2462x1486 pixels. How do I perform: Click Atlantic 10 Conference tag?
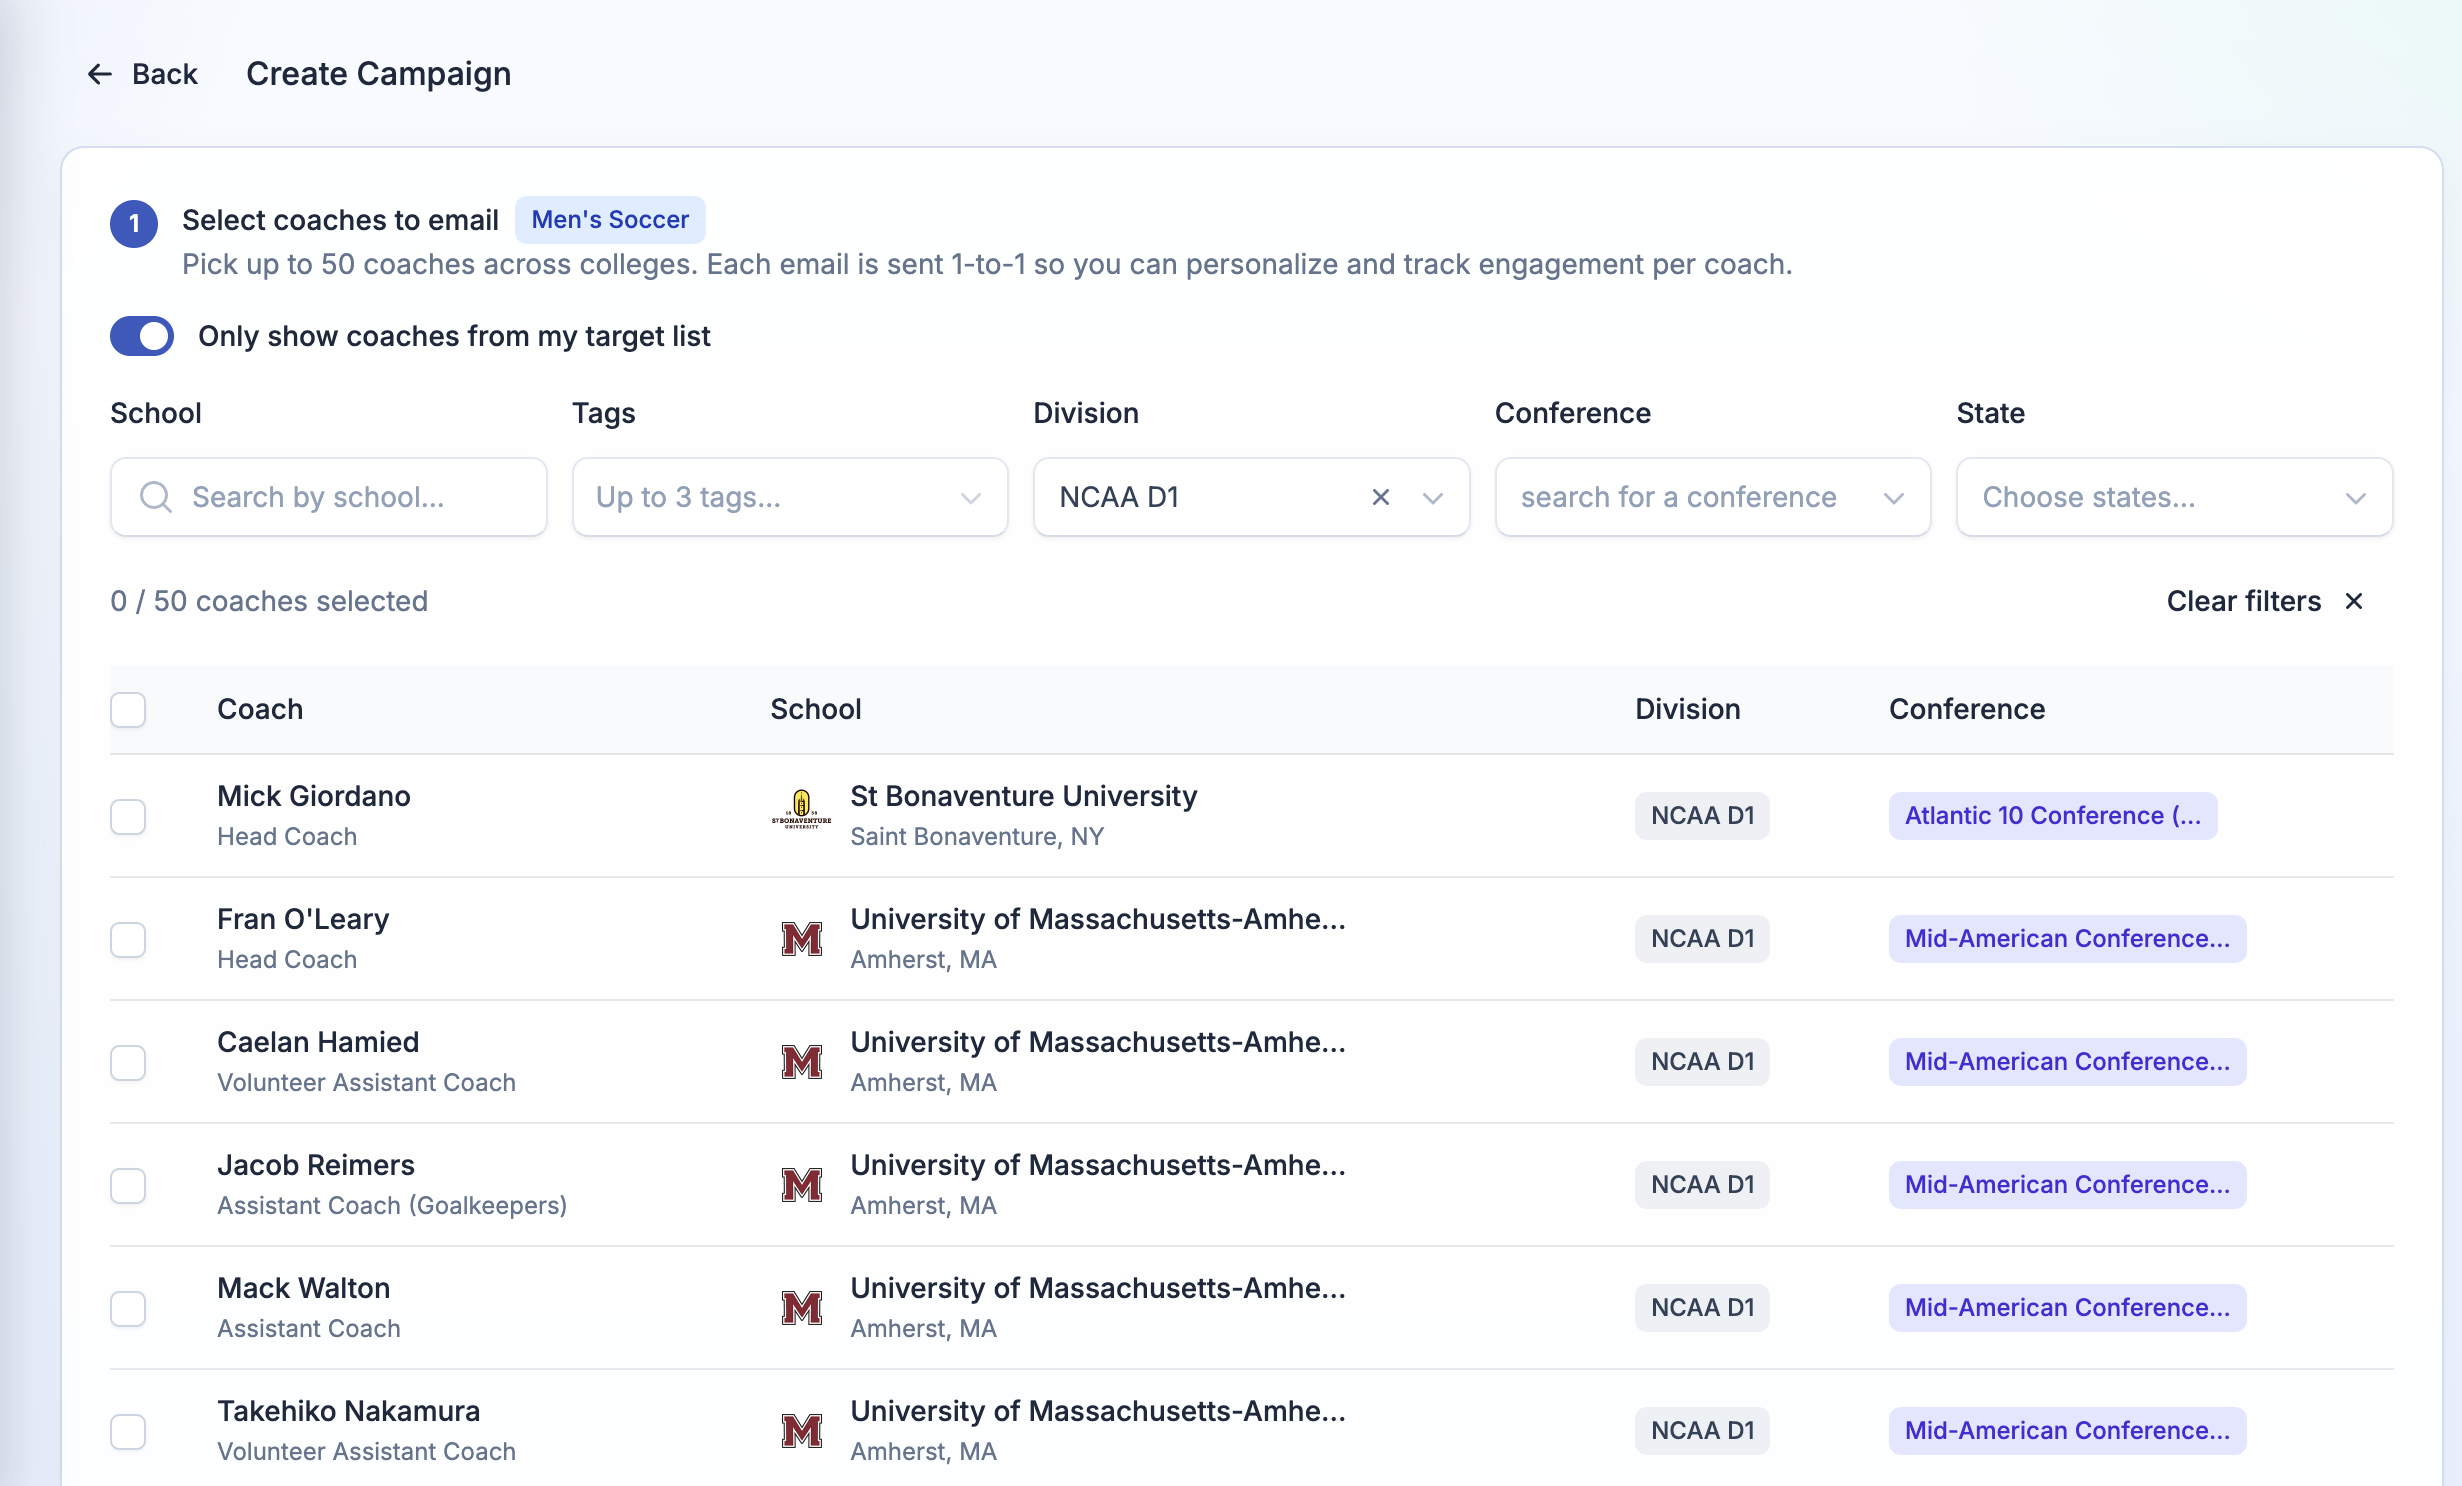(x=2053, y=816)
